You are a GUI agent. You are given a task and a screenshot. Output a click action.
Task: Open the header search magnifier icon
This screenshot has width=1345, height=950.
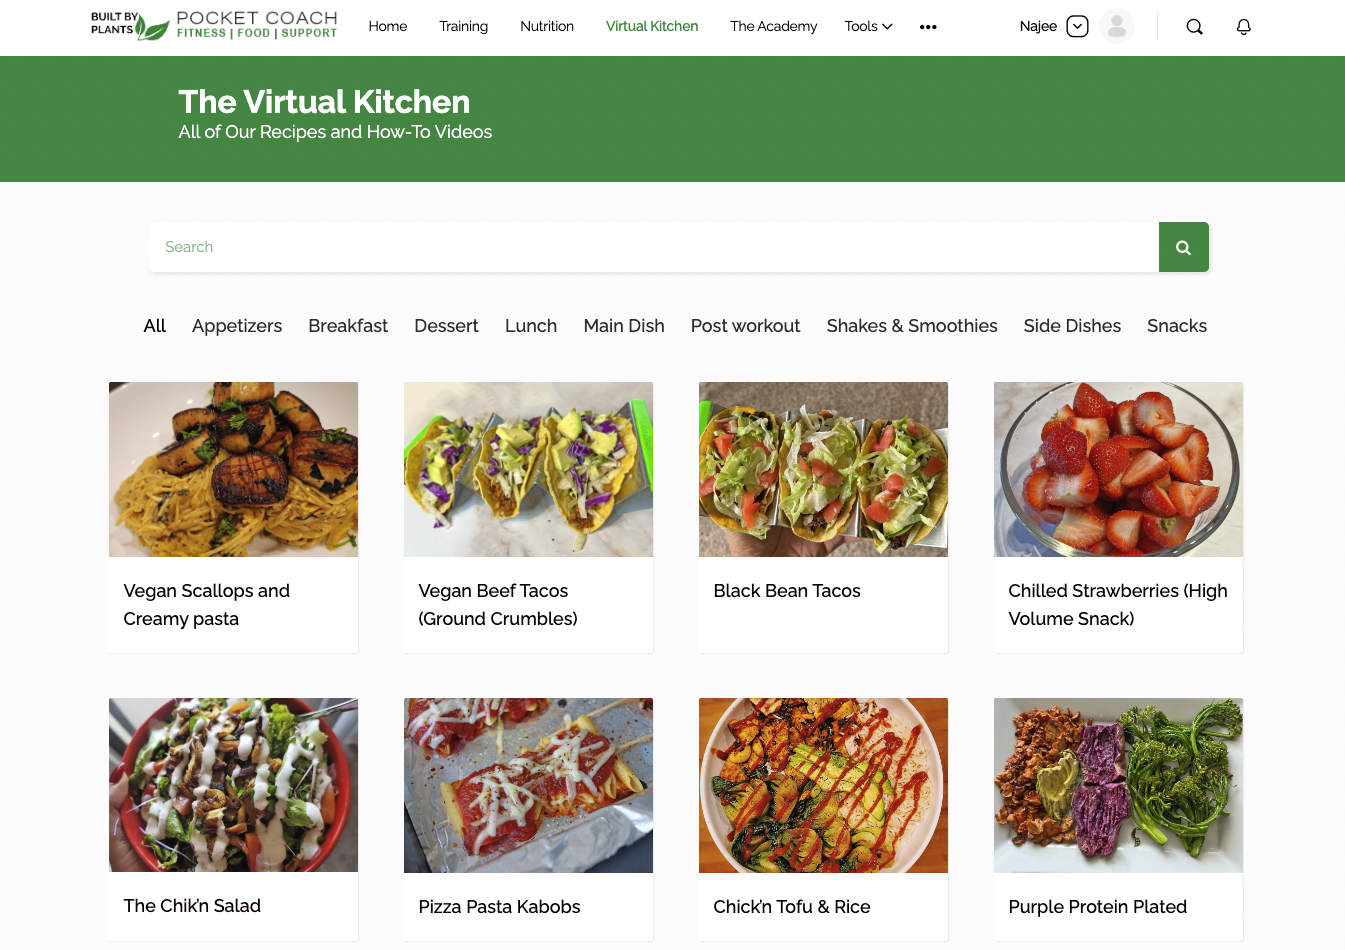point(1194,27)
